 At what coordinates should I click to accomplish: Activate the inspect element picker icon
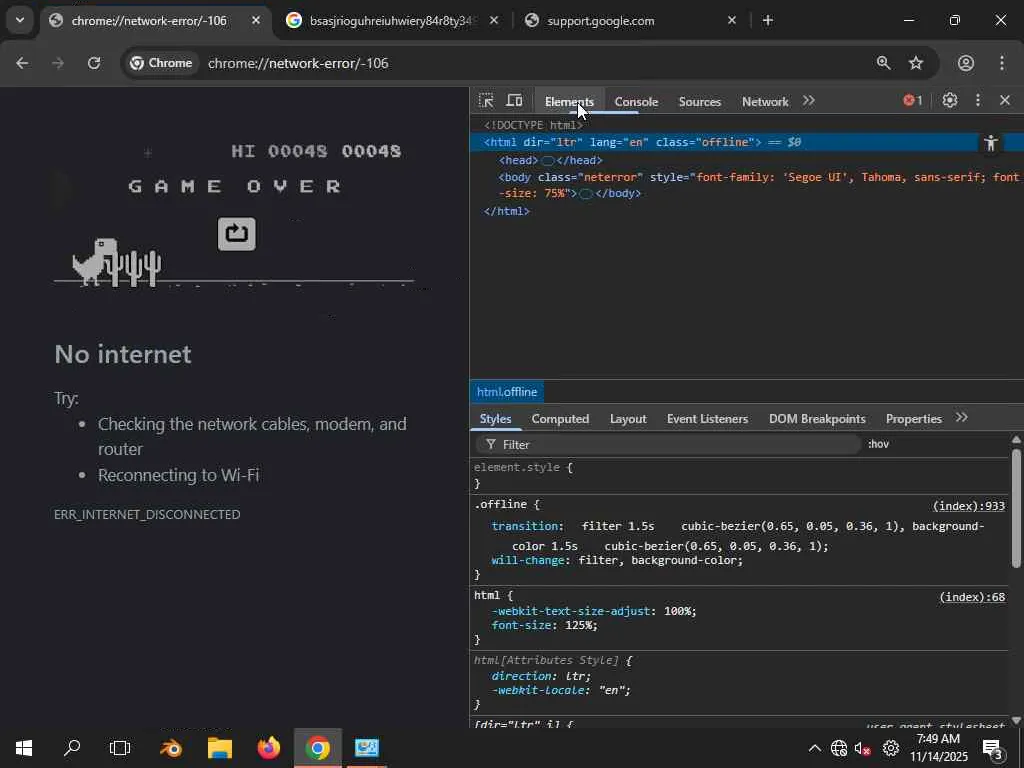[486, 101]
